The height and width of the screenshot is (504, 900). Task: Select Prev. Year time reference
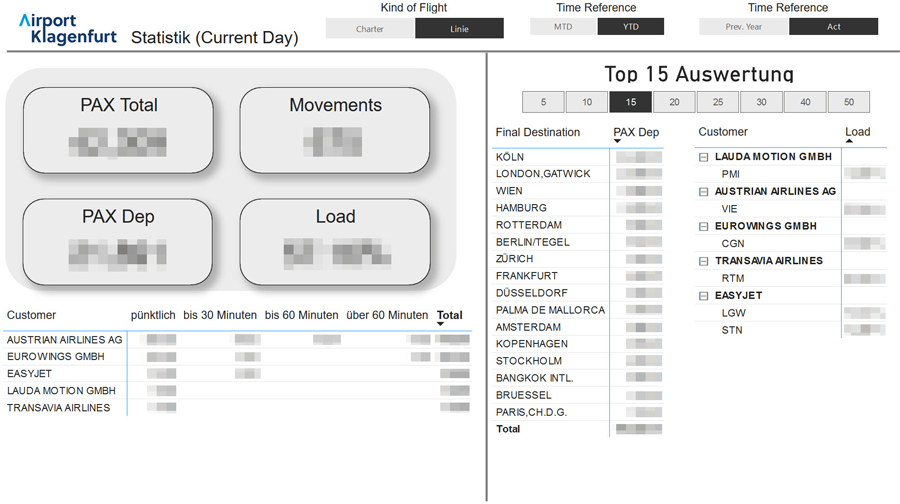coord(744,27)
